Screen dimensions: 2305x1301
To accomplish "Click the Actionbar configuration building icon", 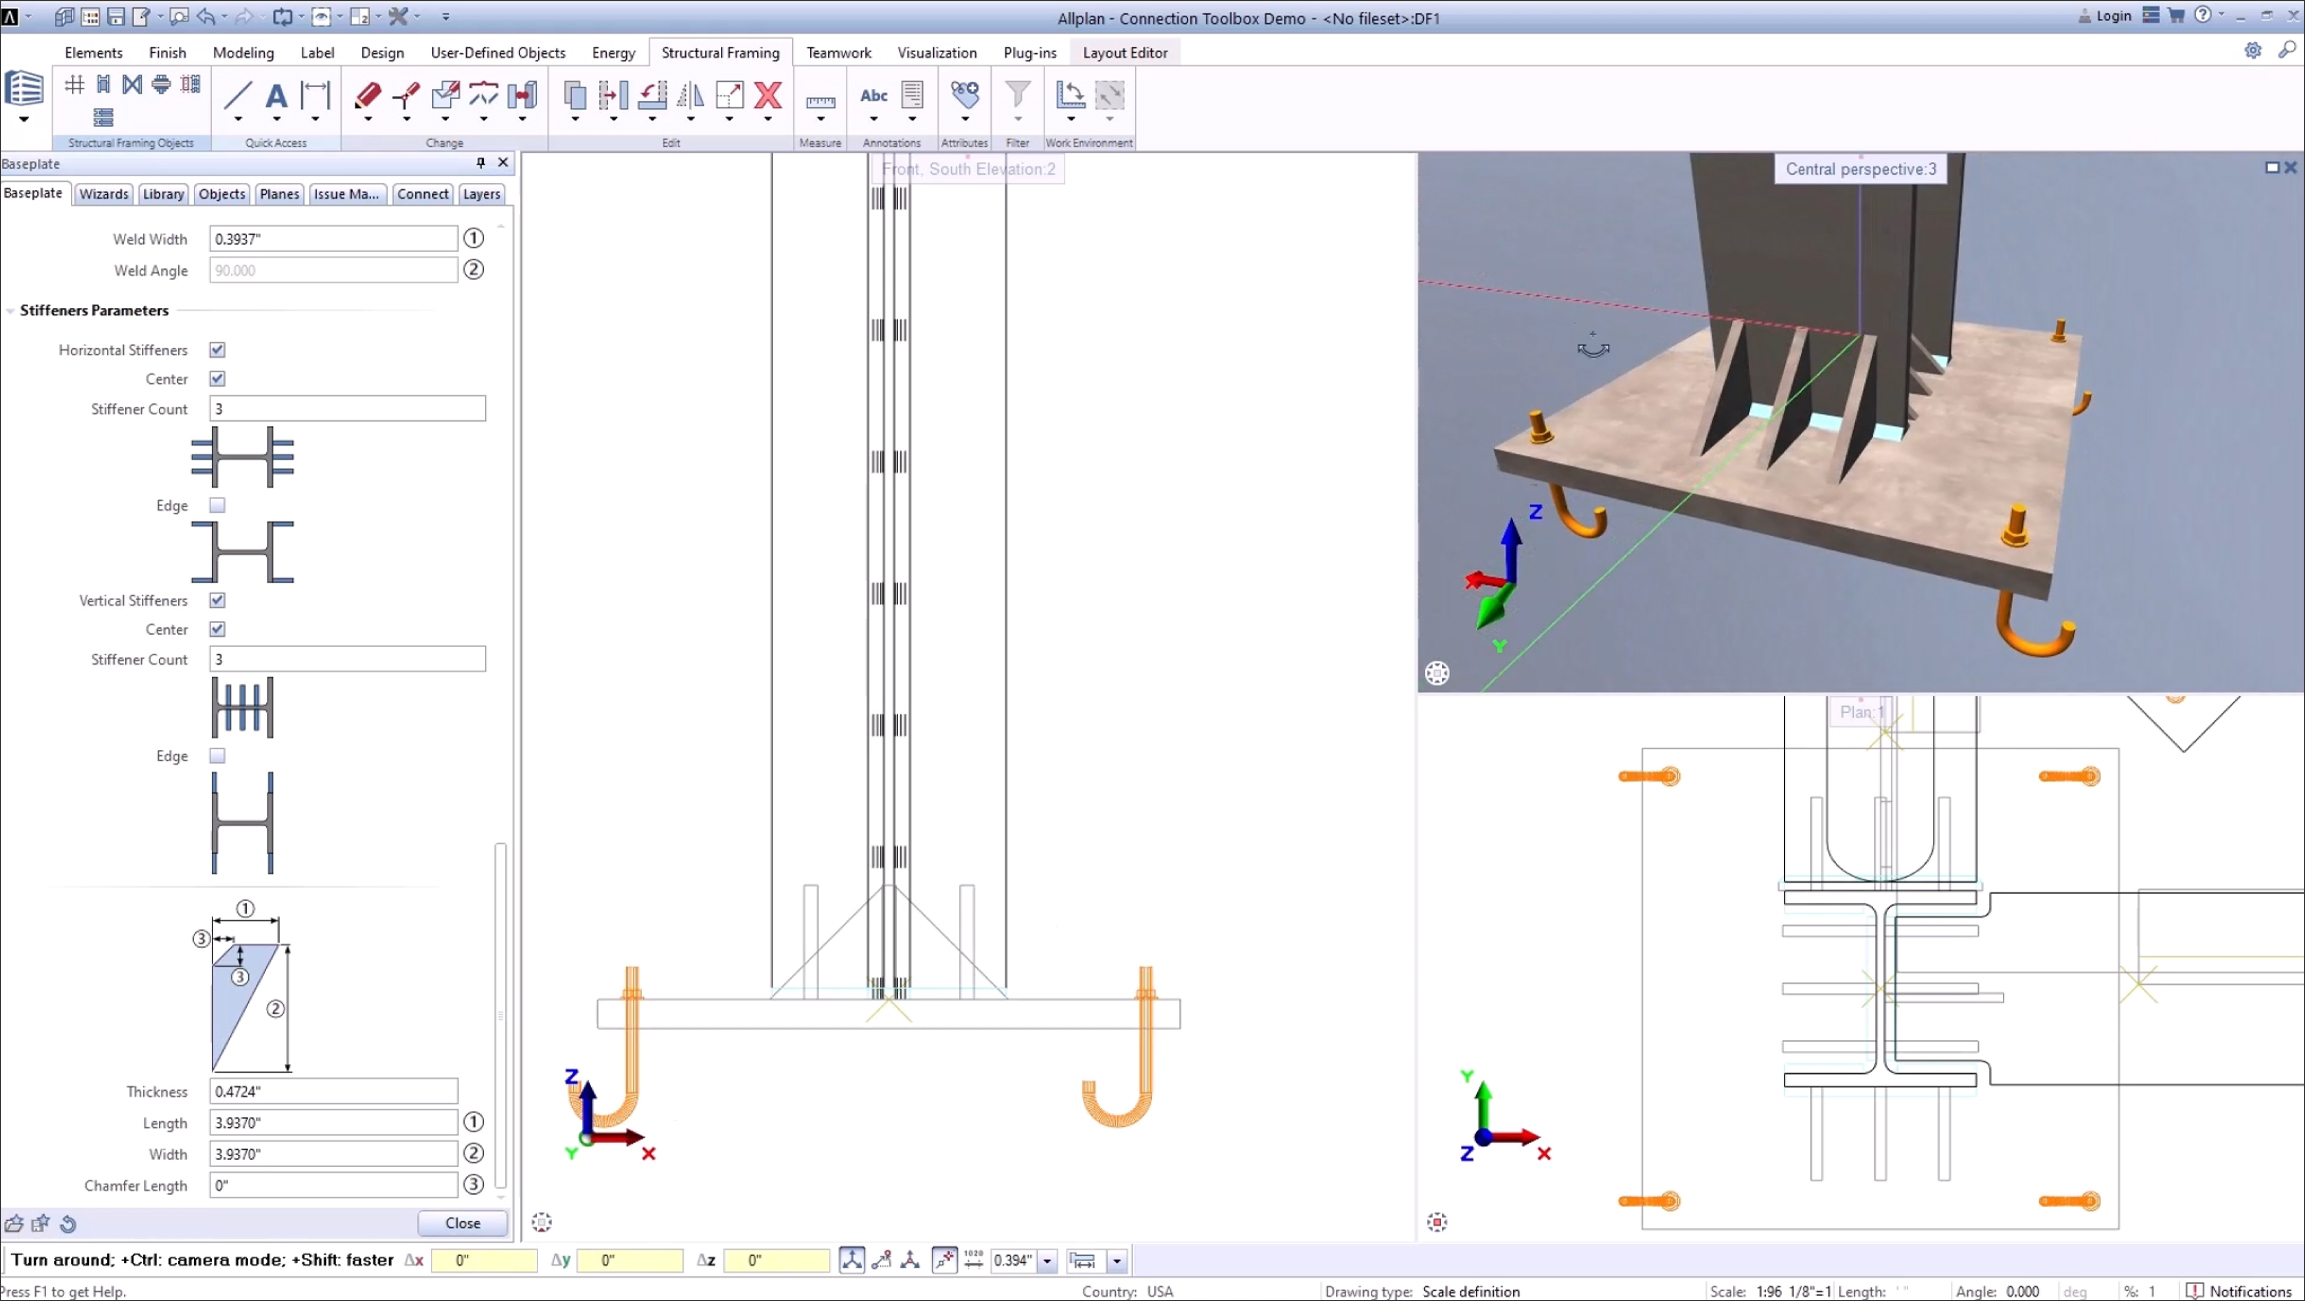I will point(24,89).
